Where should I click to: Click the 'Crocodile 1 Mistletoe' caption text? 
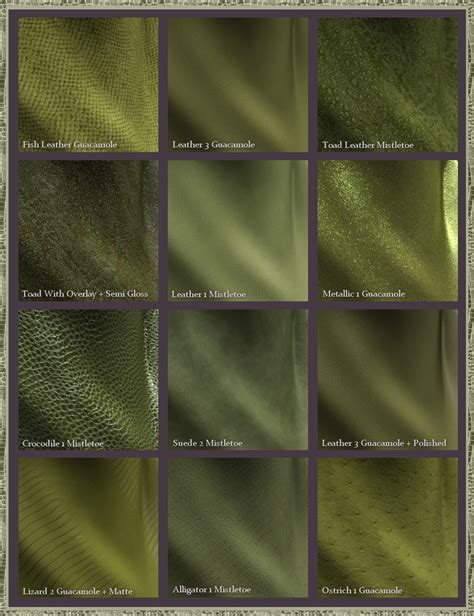(63, 444)
